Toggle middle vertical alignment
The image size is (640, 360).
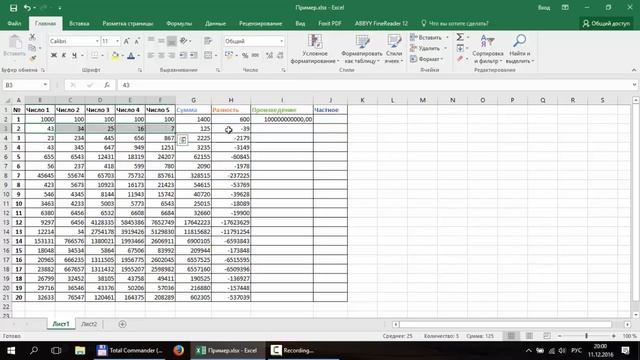(161, 40)
